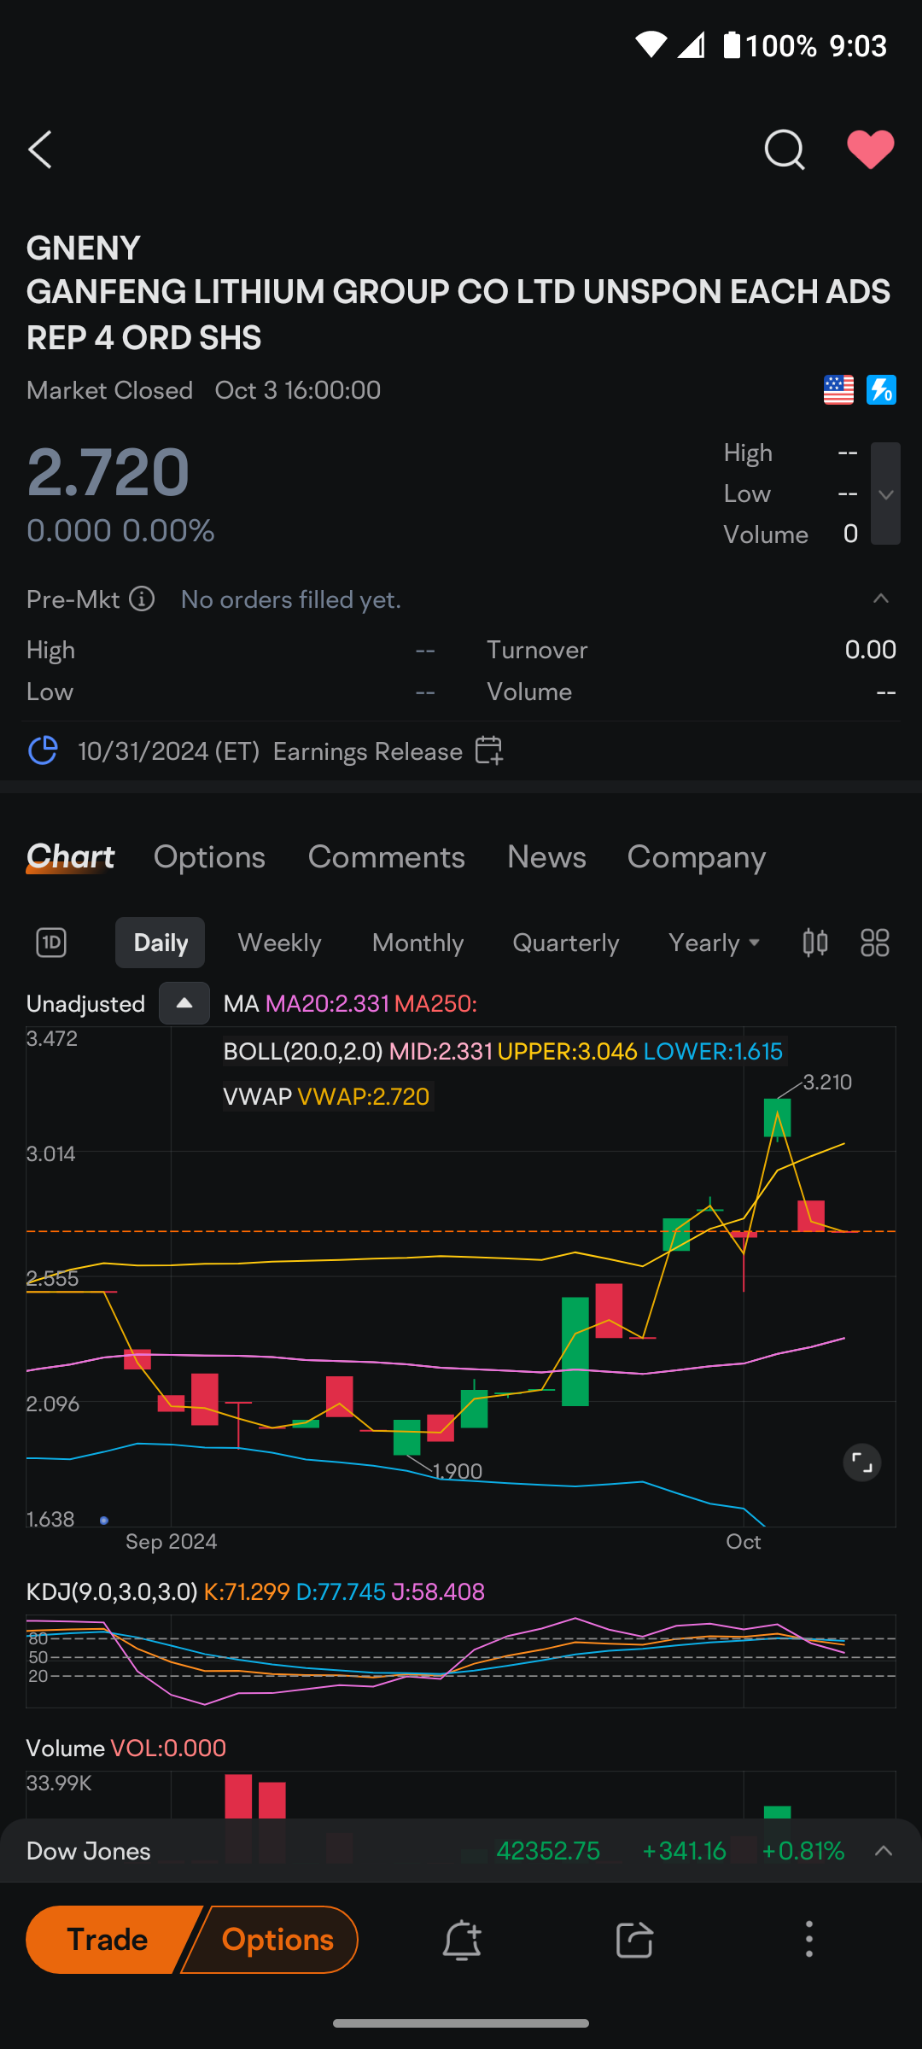This screenshot has height=2049, width=922.
Task: Open the candlestick chart style icon
Action: pos(815,943)
